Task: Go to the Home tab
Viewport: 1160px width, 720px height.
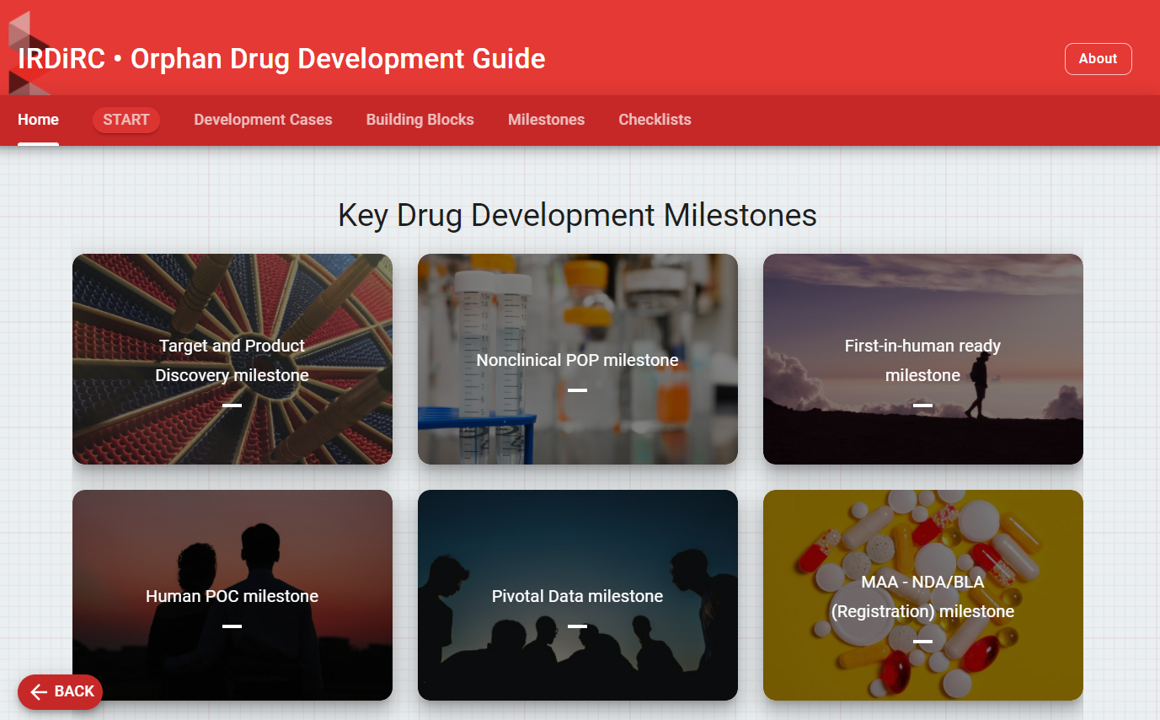Action: 38,120
